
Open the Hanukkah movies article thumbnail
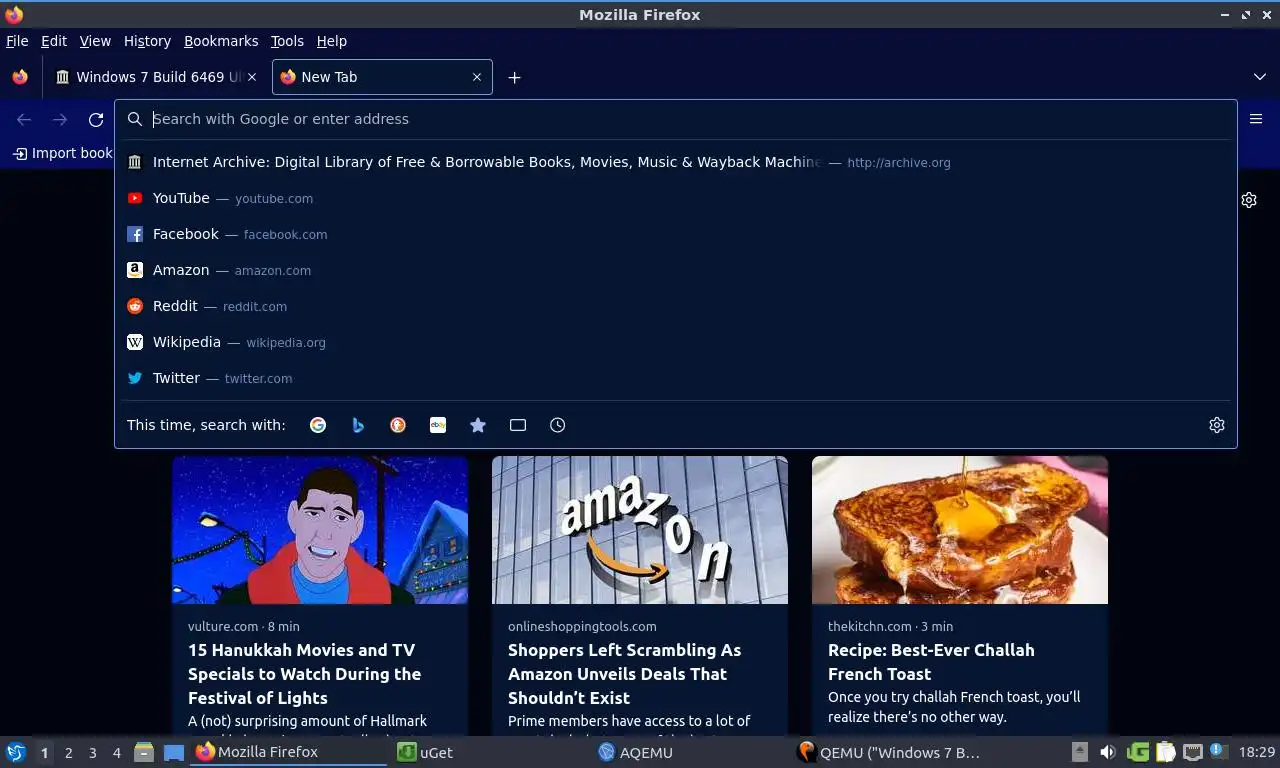coord(320,530)
